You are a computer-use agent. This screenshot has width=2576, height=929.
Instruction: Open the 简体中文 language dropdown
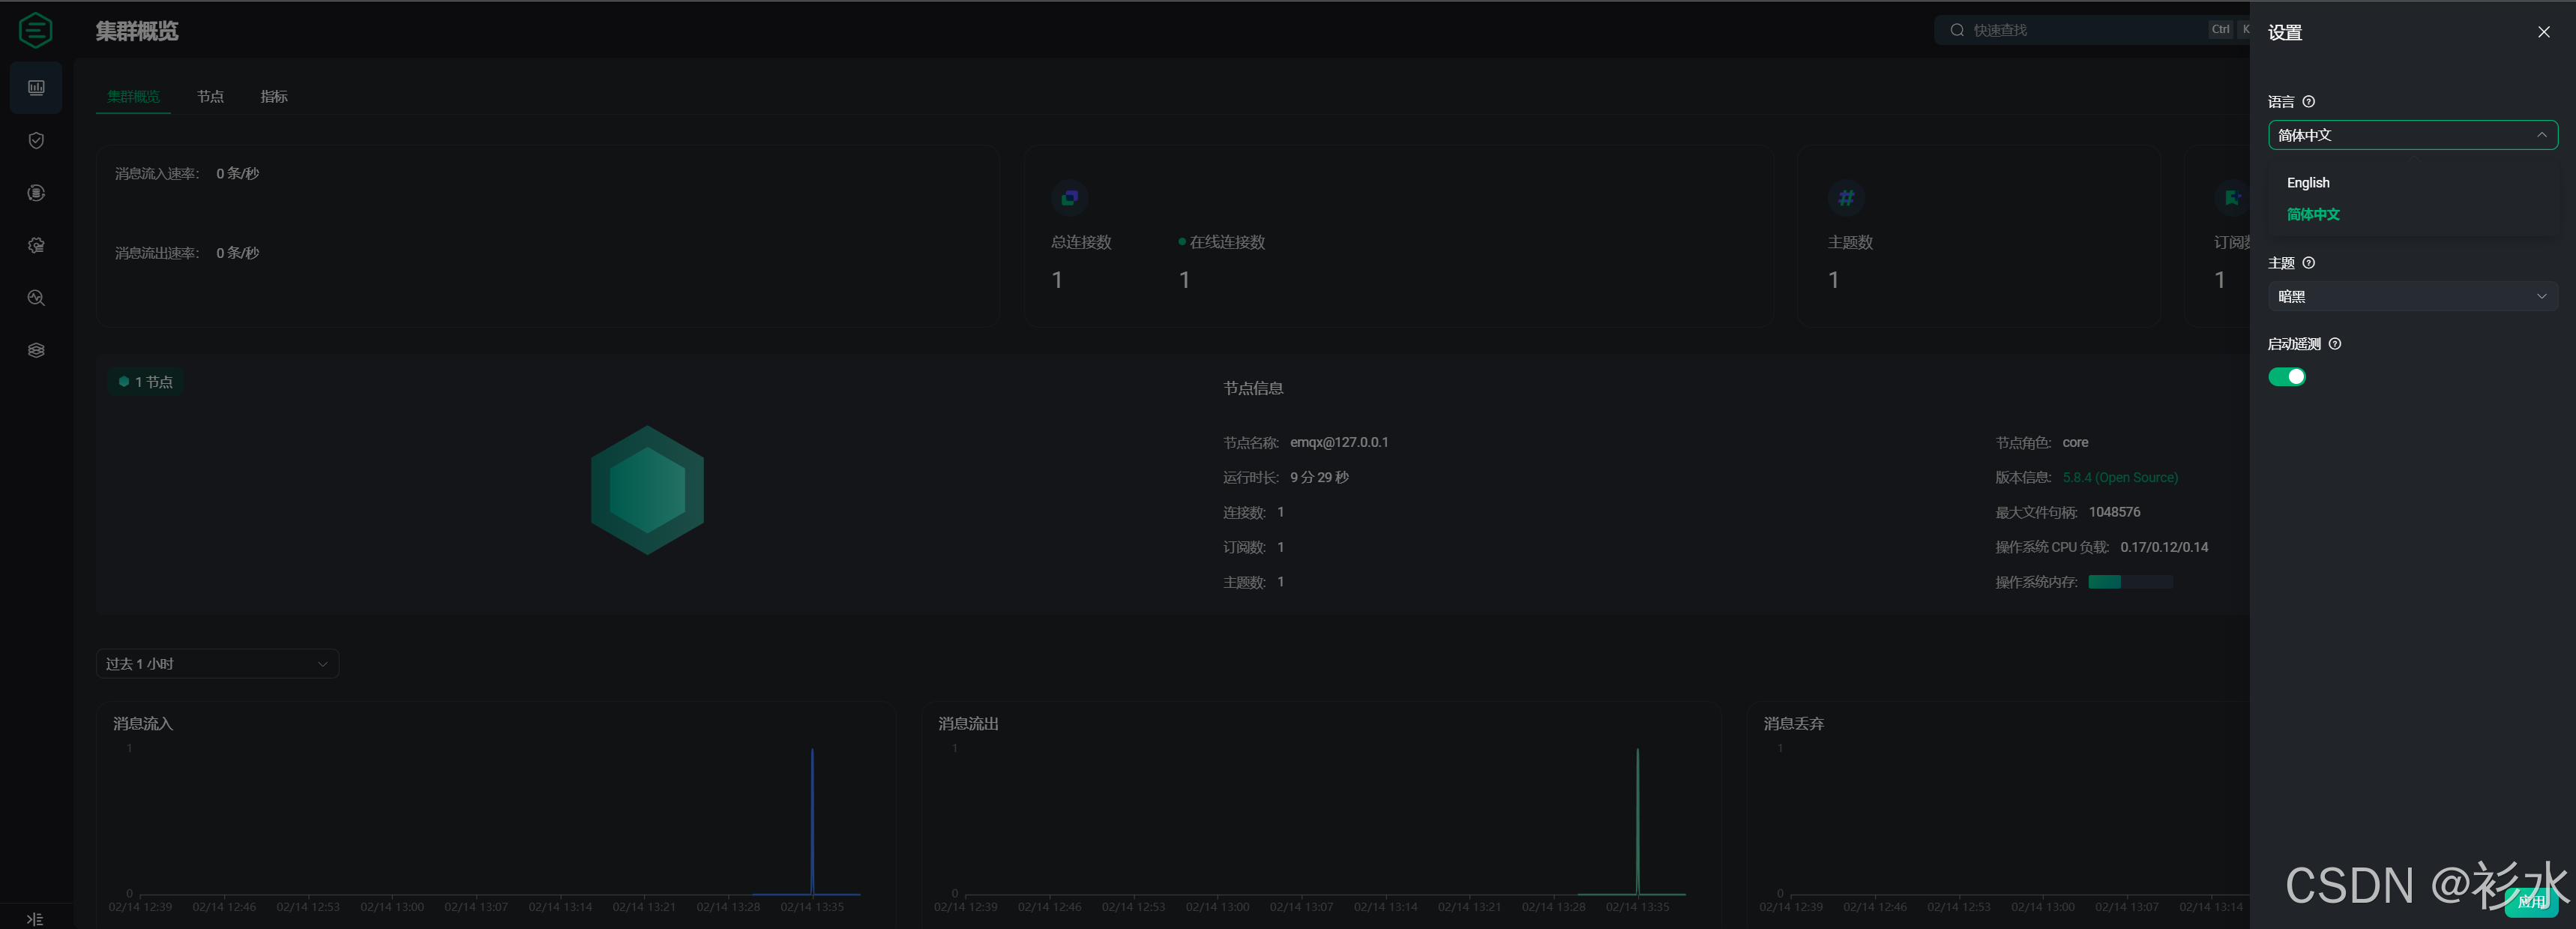(x=2411, y=135)
